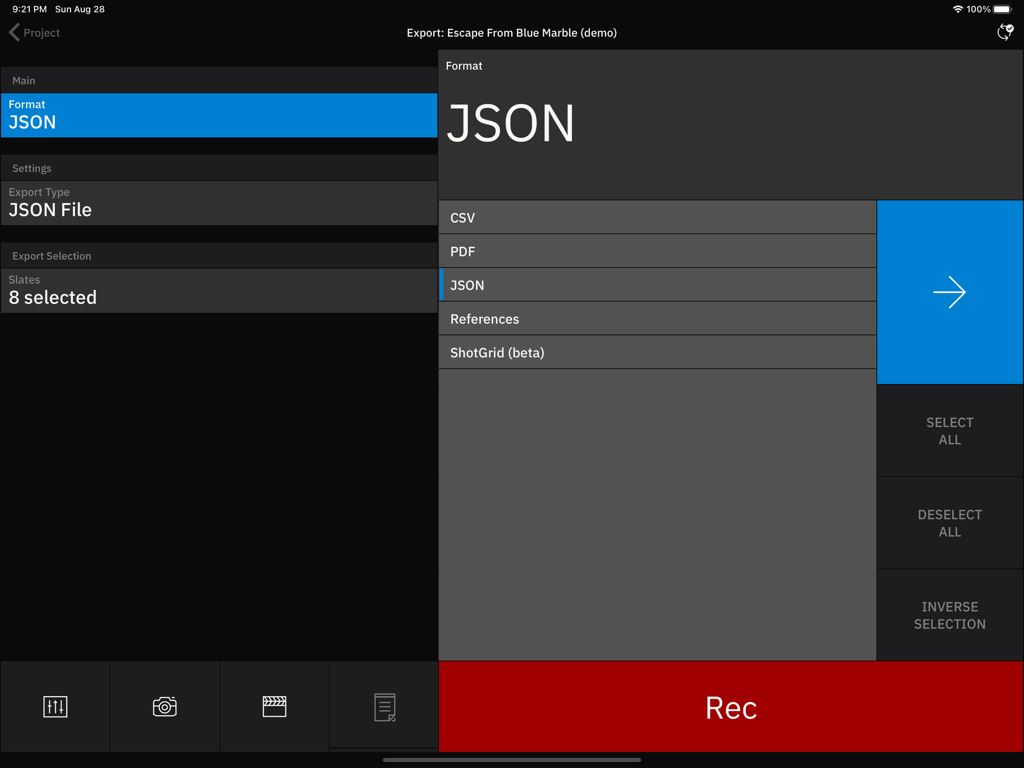
Task: Tap the sync status icon at top right
Action: (1004, 32)
